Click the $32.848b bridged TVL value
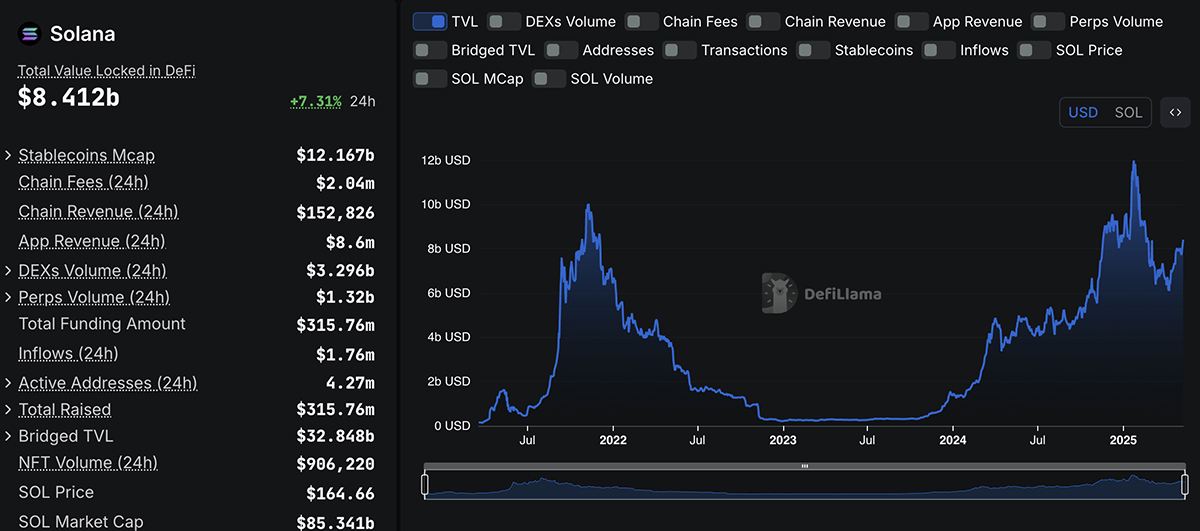Image resolution: width=1200 pixels, height=531 pixels. pos(335,436)
